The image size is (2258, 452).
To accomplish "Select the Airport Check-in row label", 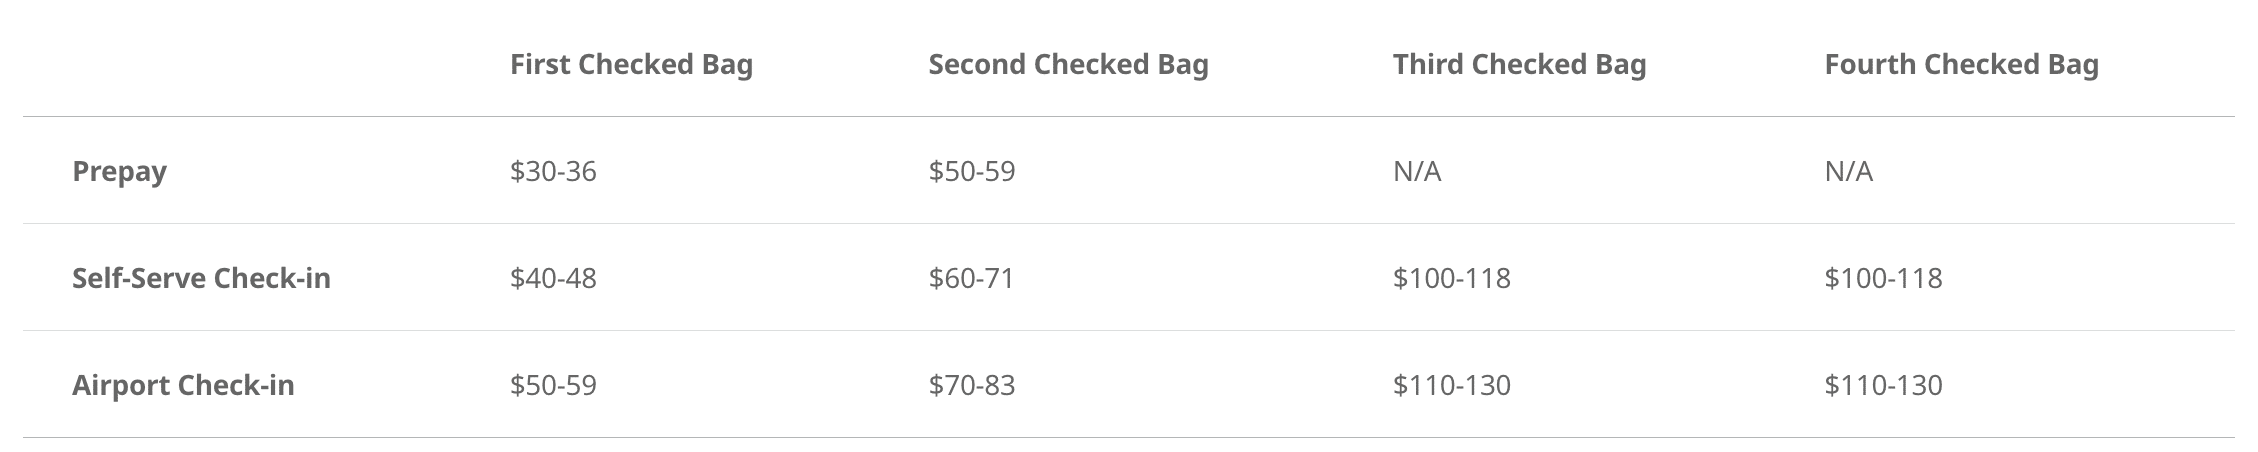I will coord(183,385).
